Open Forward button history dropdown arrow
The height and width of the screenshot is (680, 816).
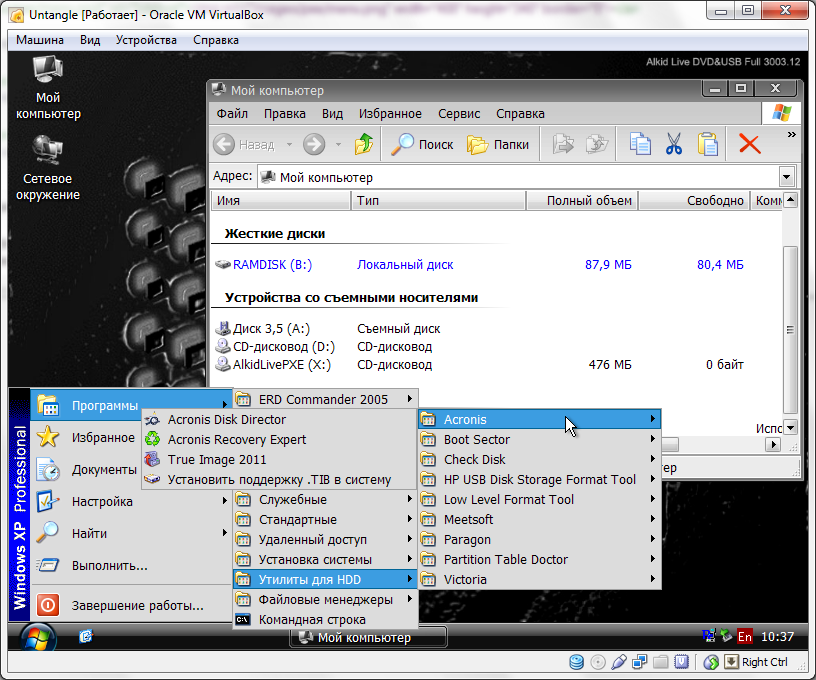coord(338,145)
